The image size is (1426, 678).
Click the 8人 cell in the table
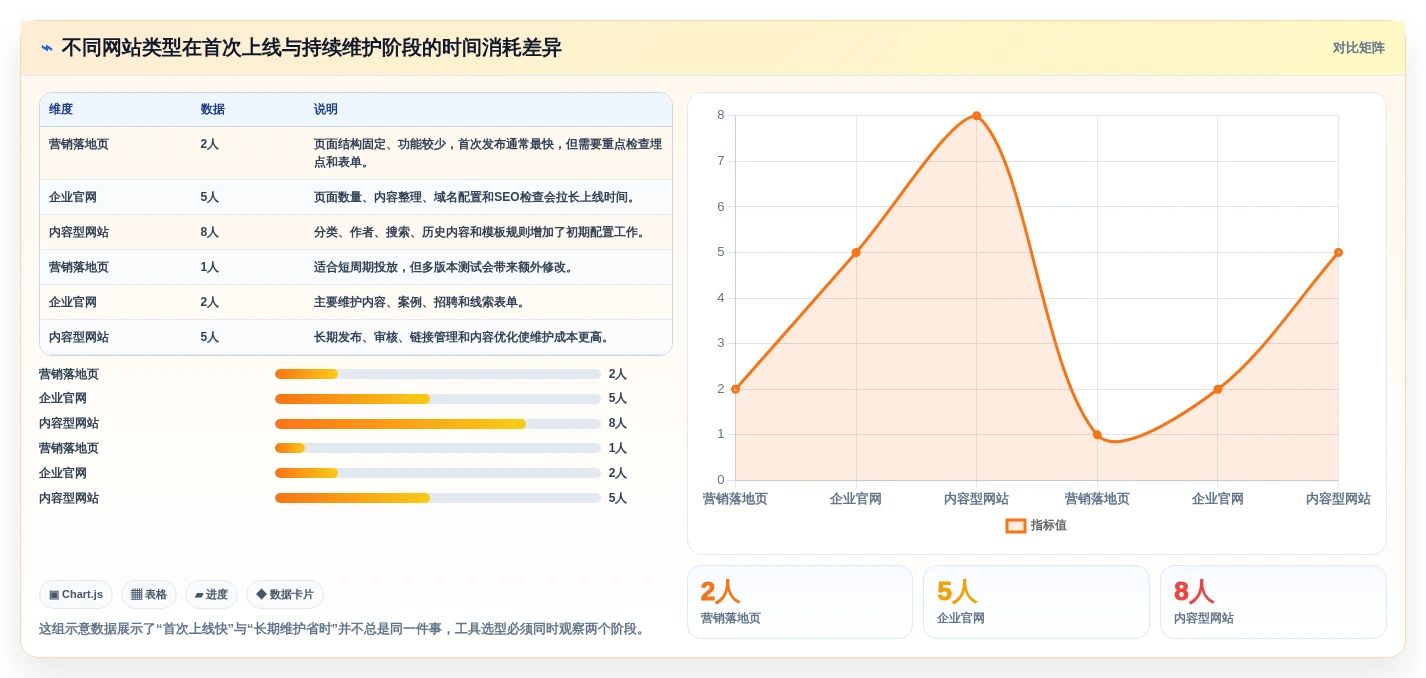point(209,232)
